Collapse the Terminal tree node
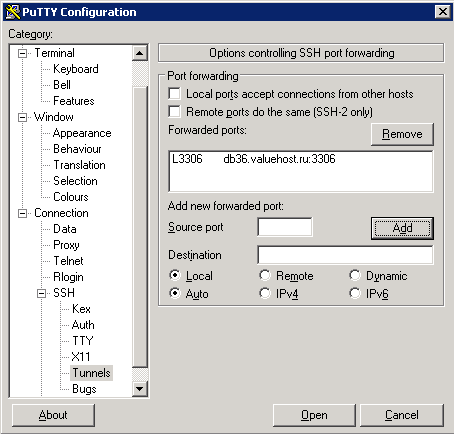This screenshot has width=454, height=434. [22, 53]
